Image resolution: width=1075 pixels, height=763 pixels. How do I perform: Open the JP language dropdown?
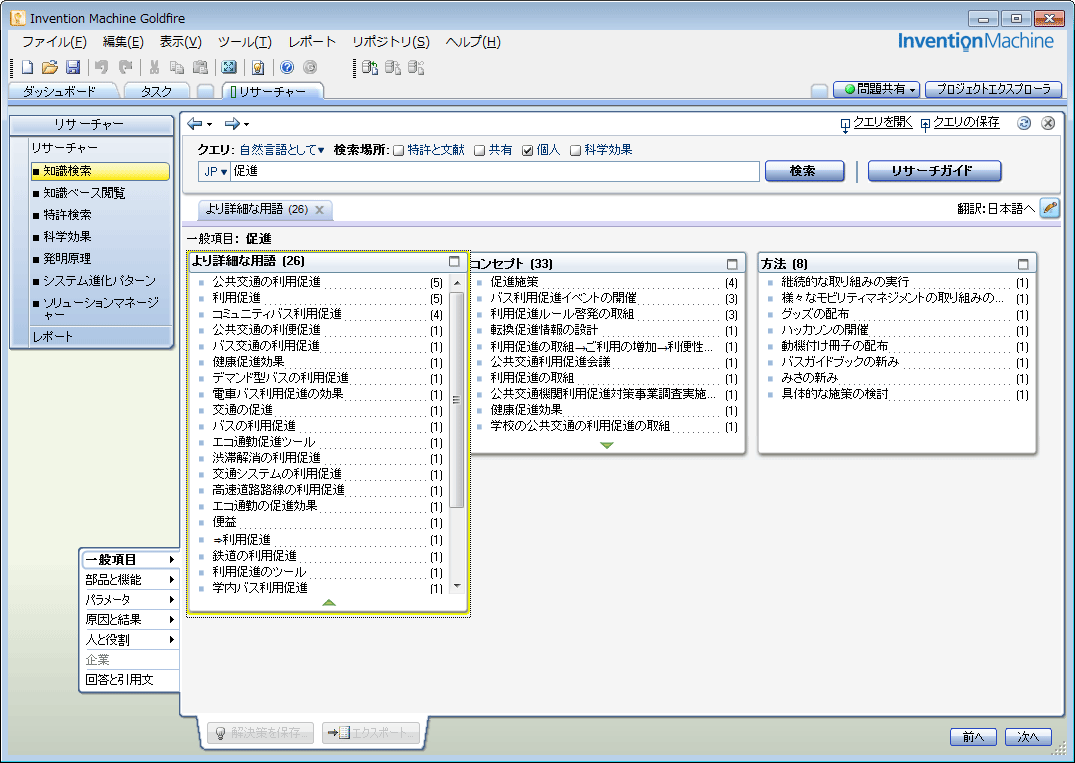[215, 171]
